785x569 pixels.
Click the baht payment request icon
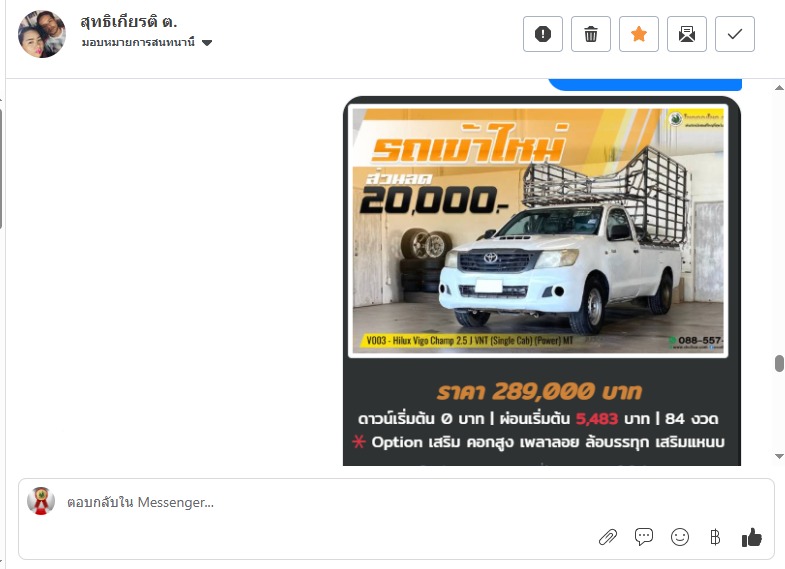click(x=715, y=537)
